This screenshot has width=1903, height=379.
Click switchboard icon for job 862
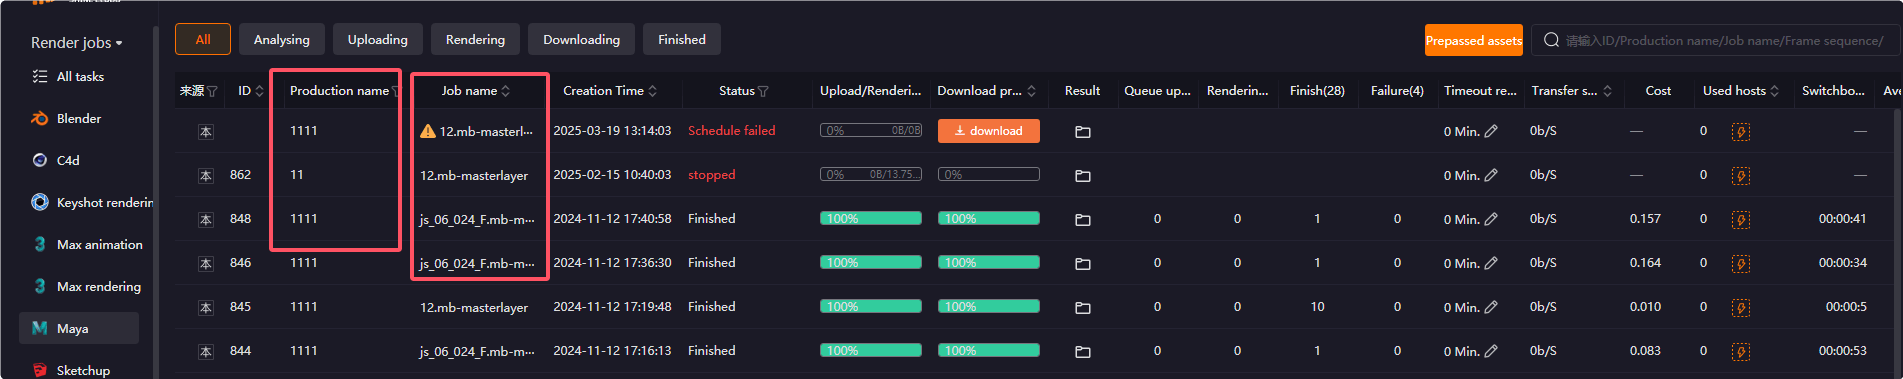click(x=1741, y=176)
